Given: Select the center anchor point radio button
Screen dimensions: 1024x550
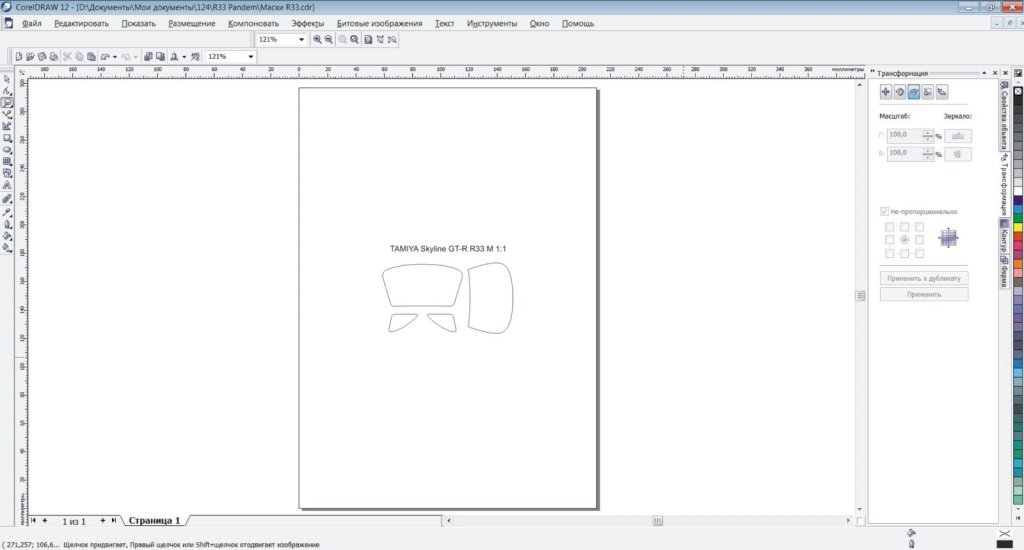Looking at the screenshot, I should pyautogui.click(x=904, y=240).
